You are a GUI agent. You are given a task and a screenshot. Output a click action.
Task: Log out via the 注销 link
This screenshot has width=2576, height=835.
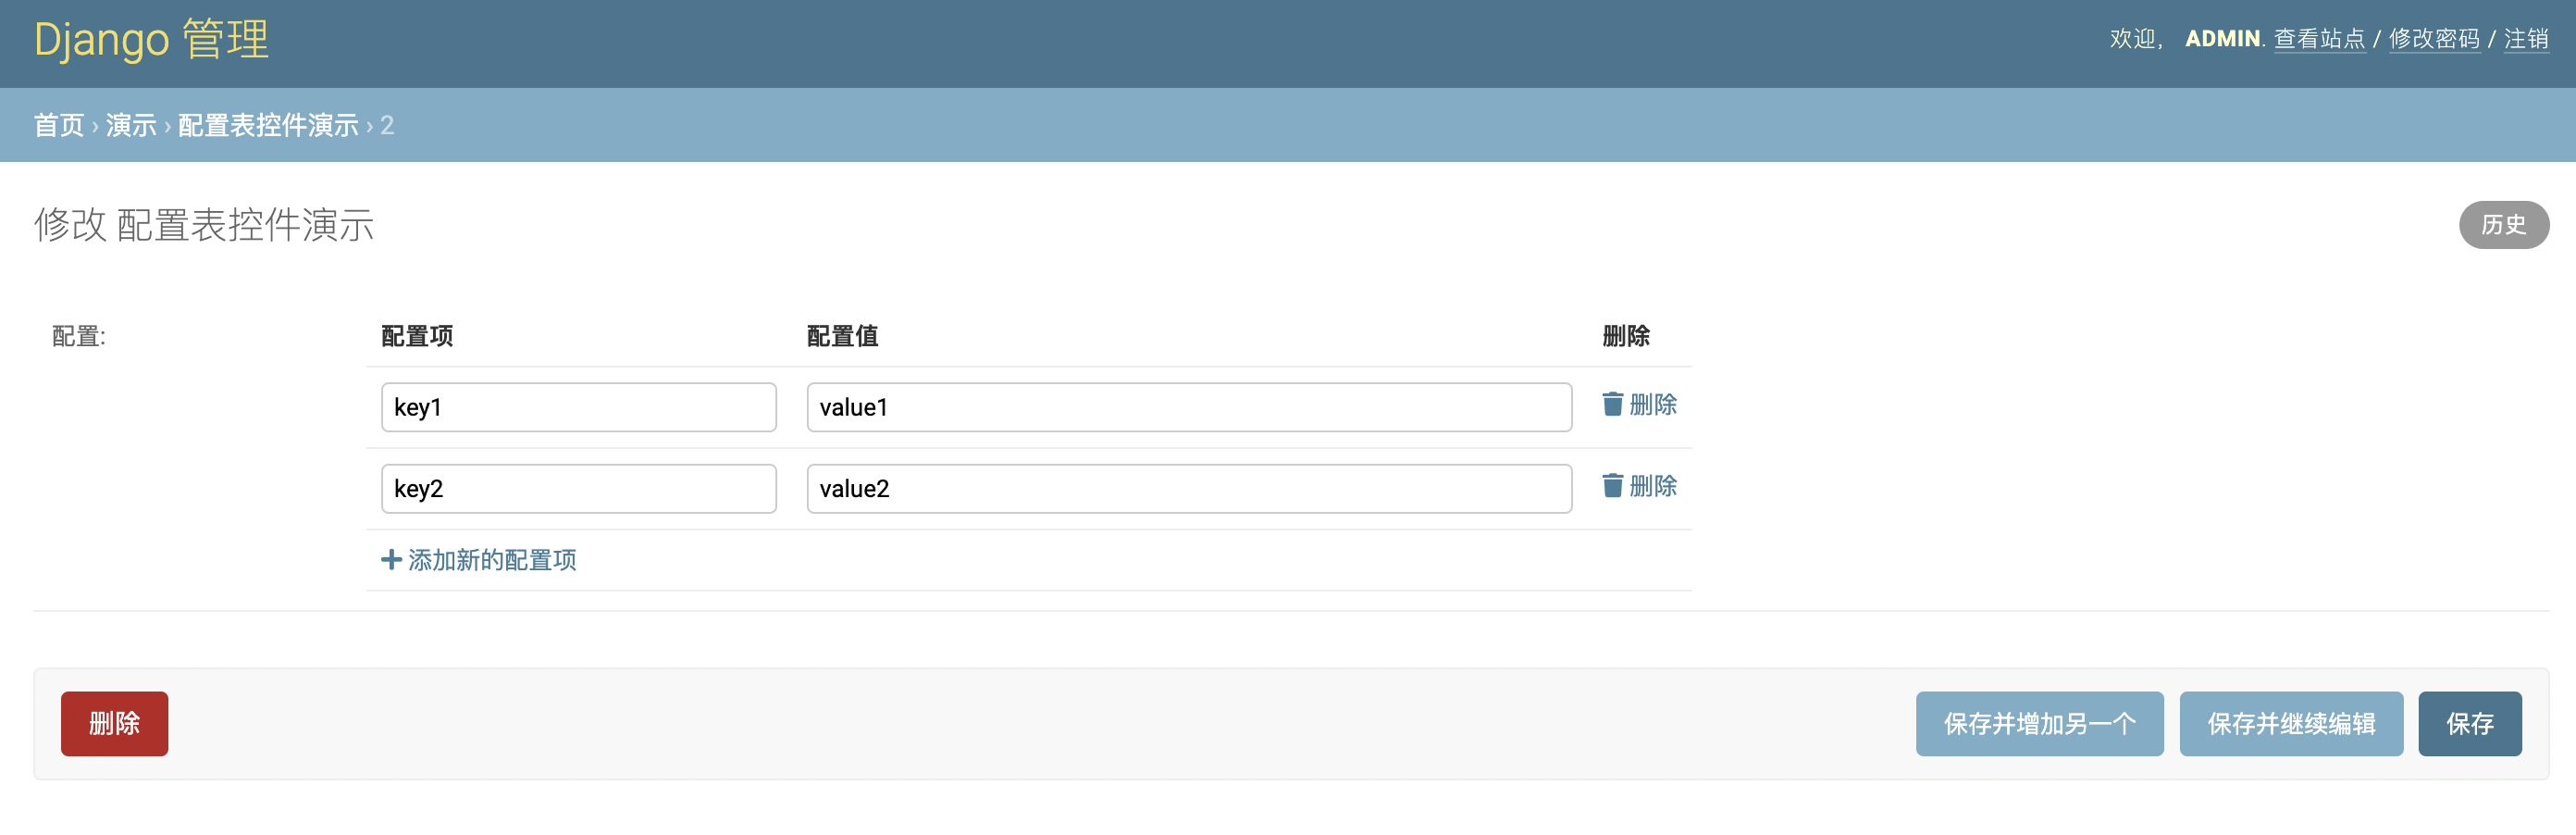(x=2525, y=39)
